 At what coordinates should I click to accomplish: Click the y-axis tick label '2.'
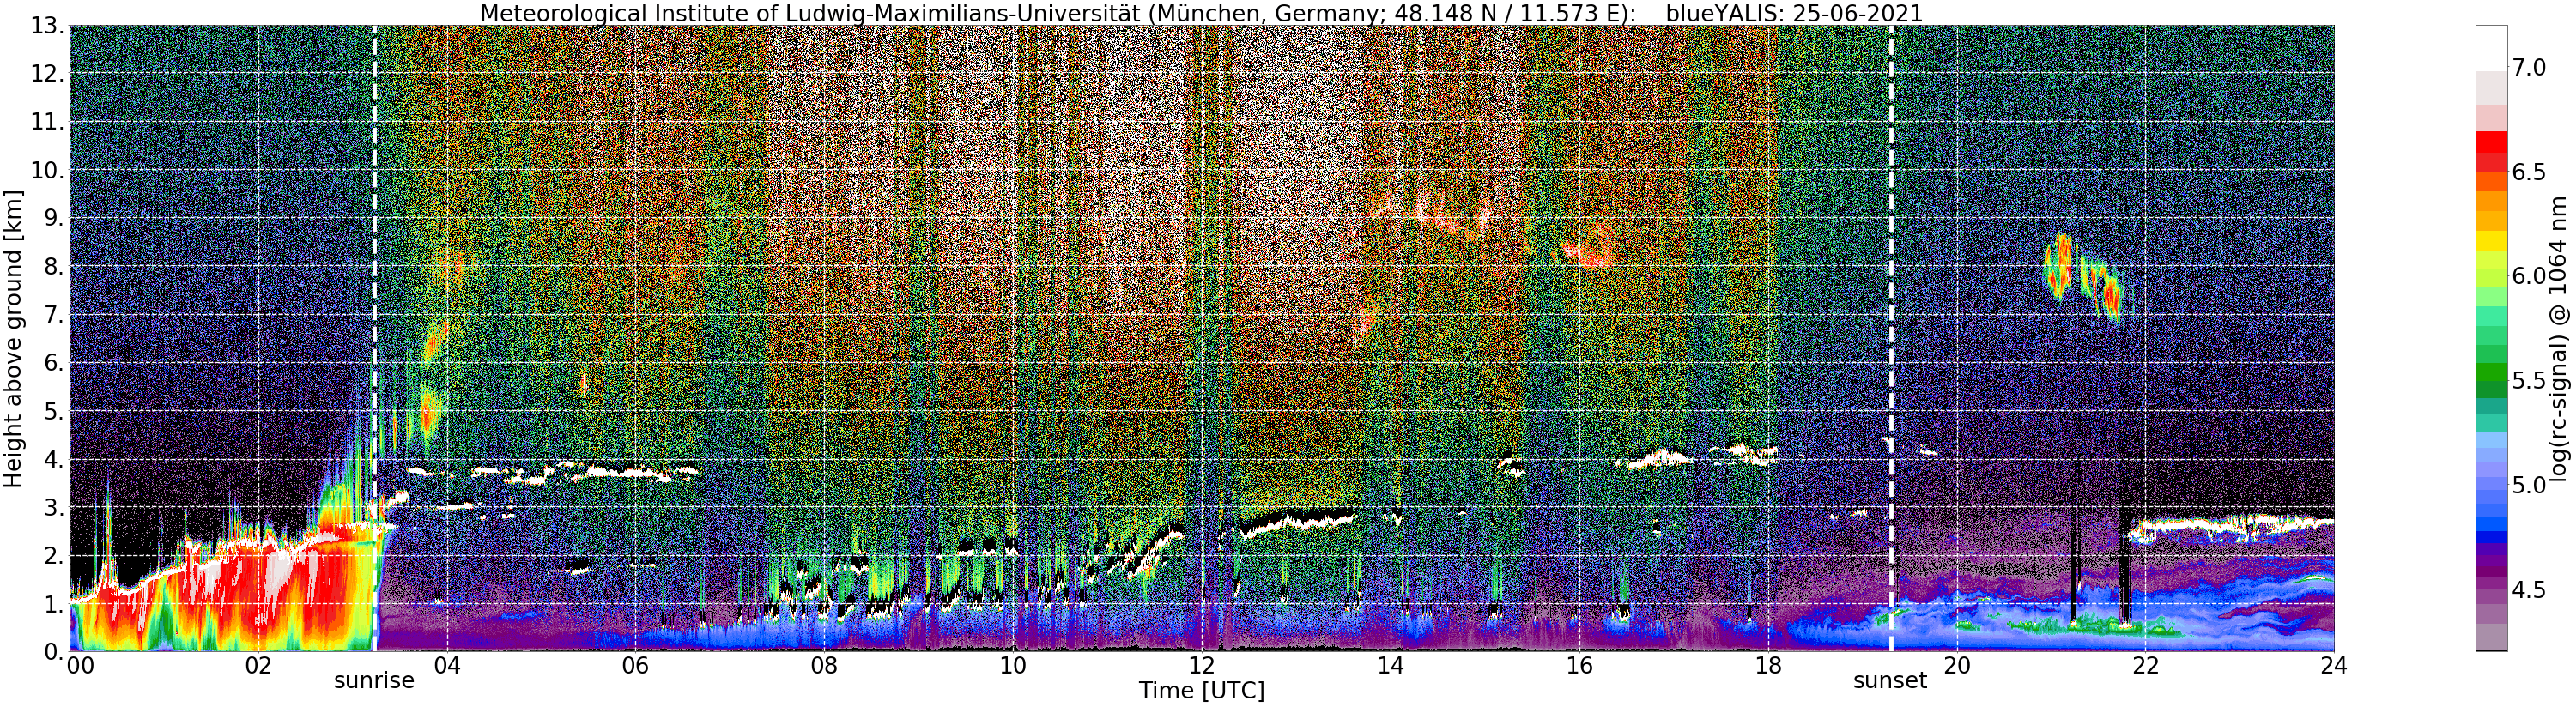tap(53, 556)
